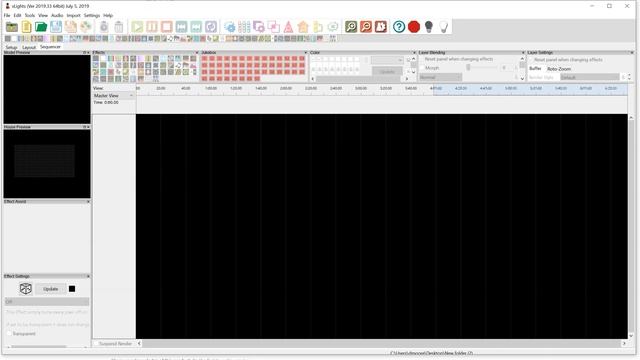Toggle the Transparent checkbox in Effect Settings
Image resolution: width=640 pixels, height=360 pixels.
coord(9,333)
